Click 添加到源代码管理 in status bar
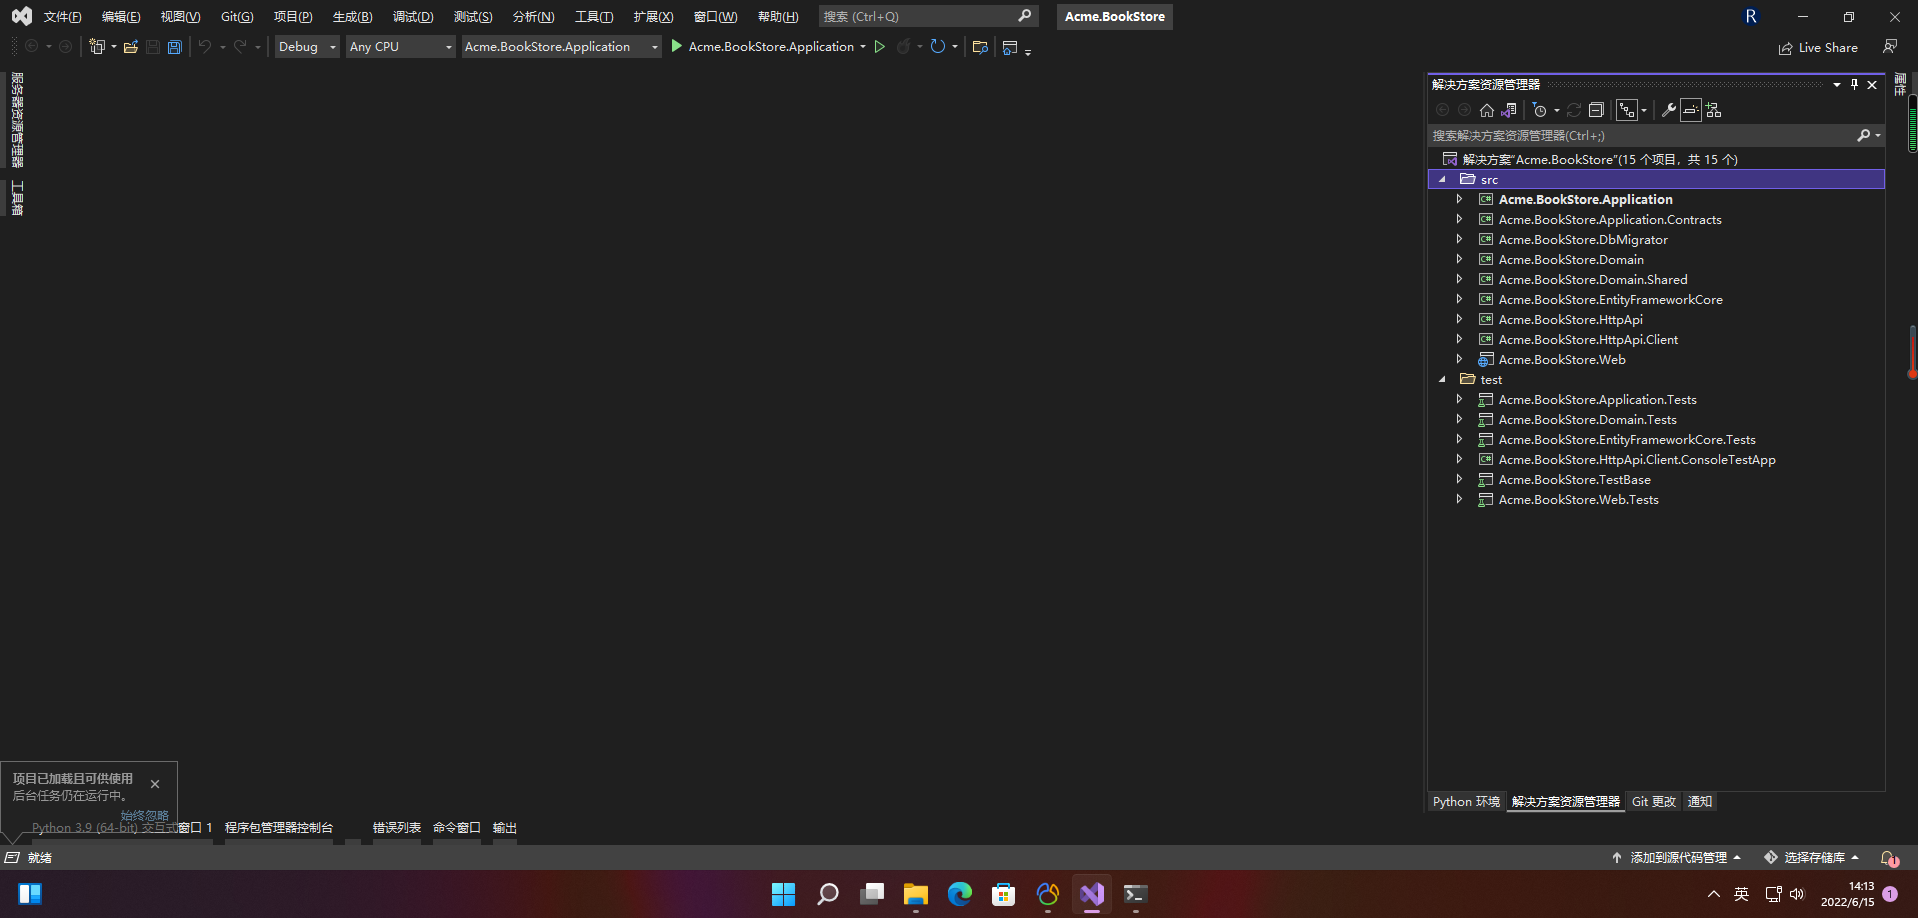Viewport: 1918px width, 918px height. 1677,858
